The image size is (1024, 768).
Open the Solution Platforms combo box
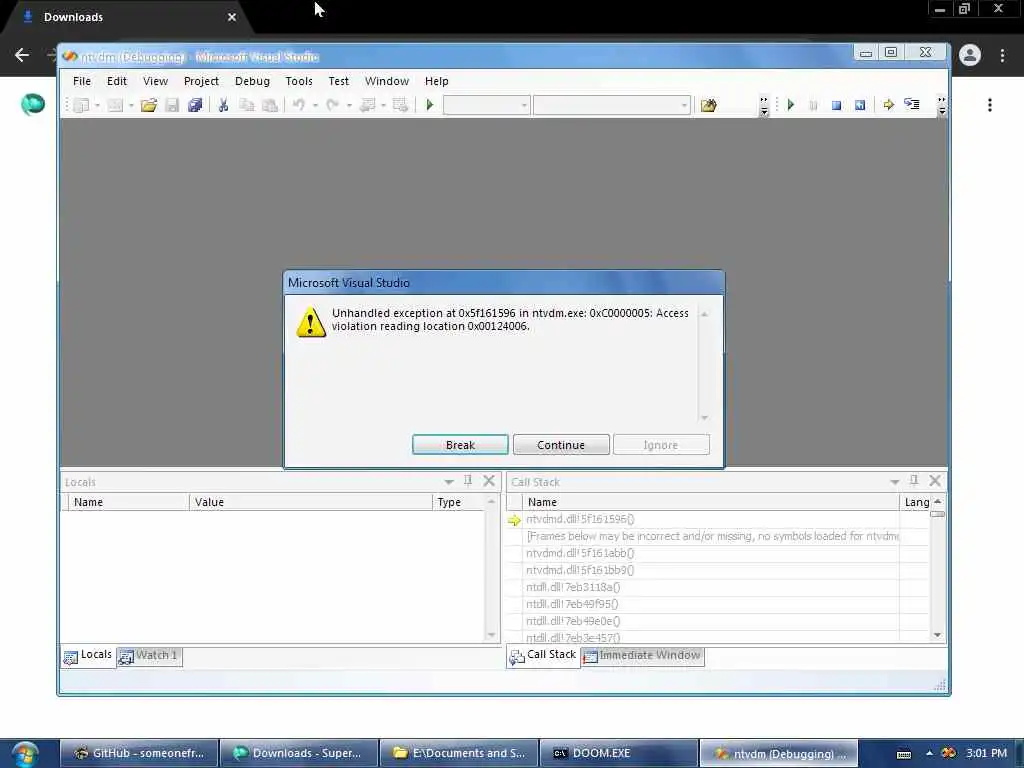(611, 105)
